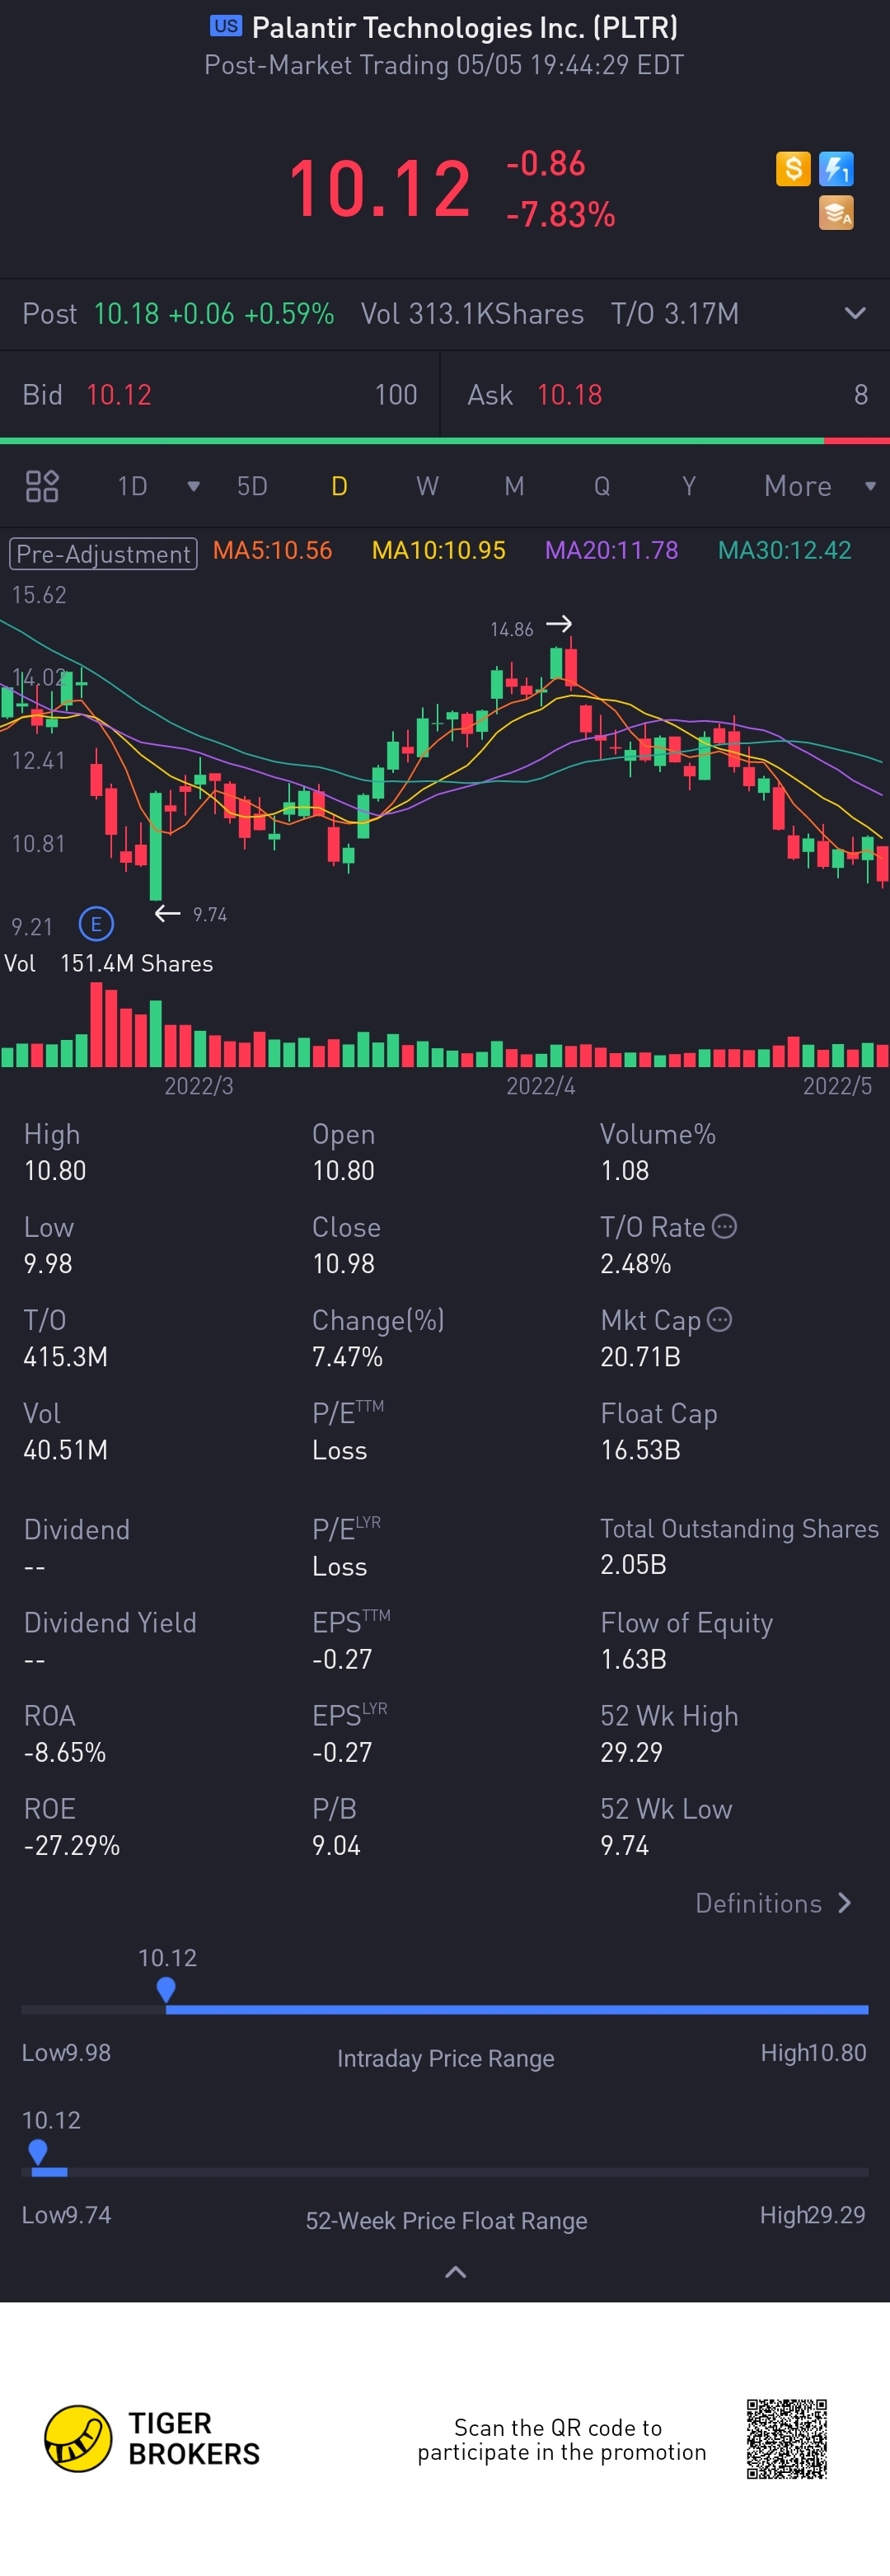890x2576 pixels.
Task: Select the M monthly chart tab
Action: tap(514, 486)
